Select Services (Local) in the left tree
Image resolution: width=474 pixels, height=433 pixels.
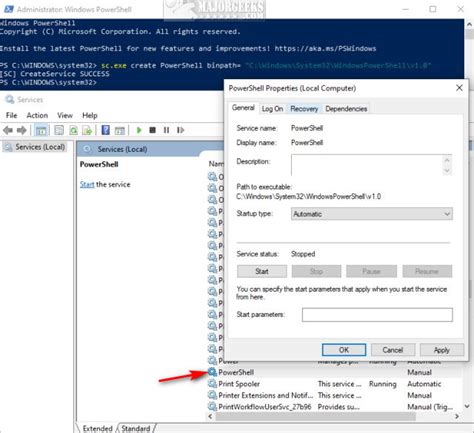point(35,147)
